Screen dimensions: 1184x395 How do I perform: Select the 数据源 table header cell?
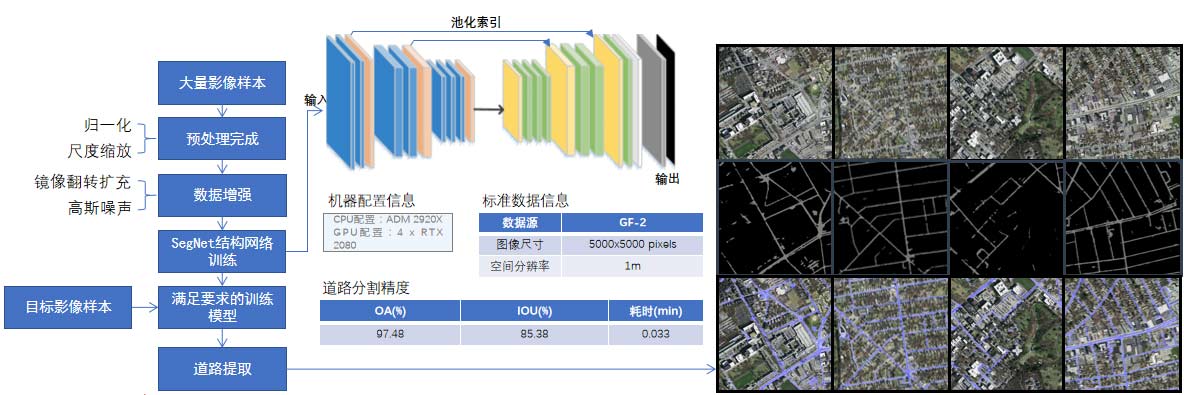tap(520, 222)
